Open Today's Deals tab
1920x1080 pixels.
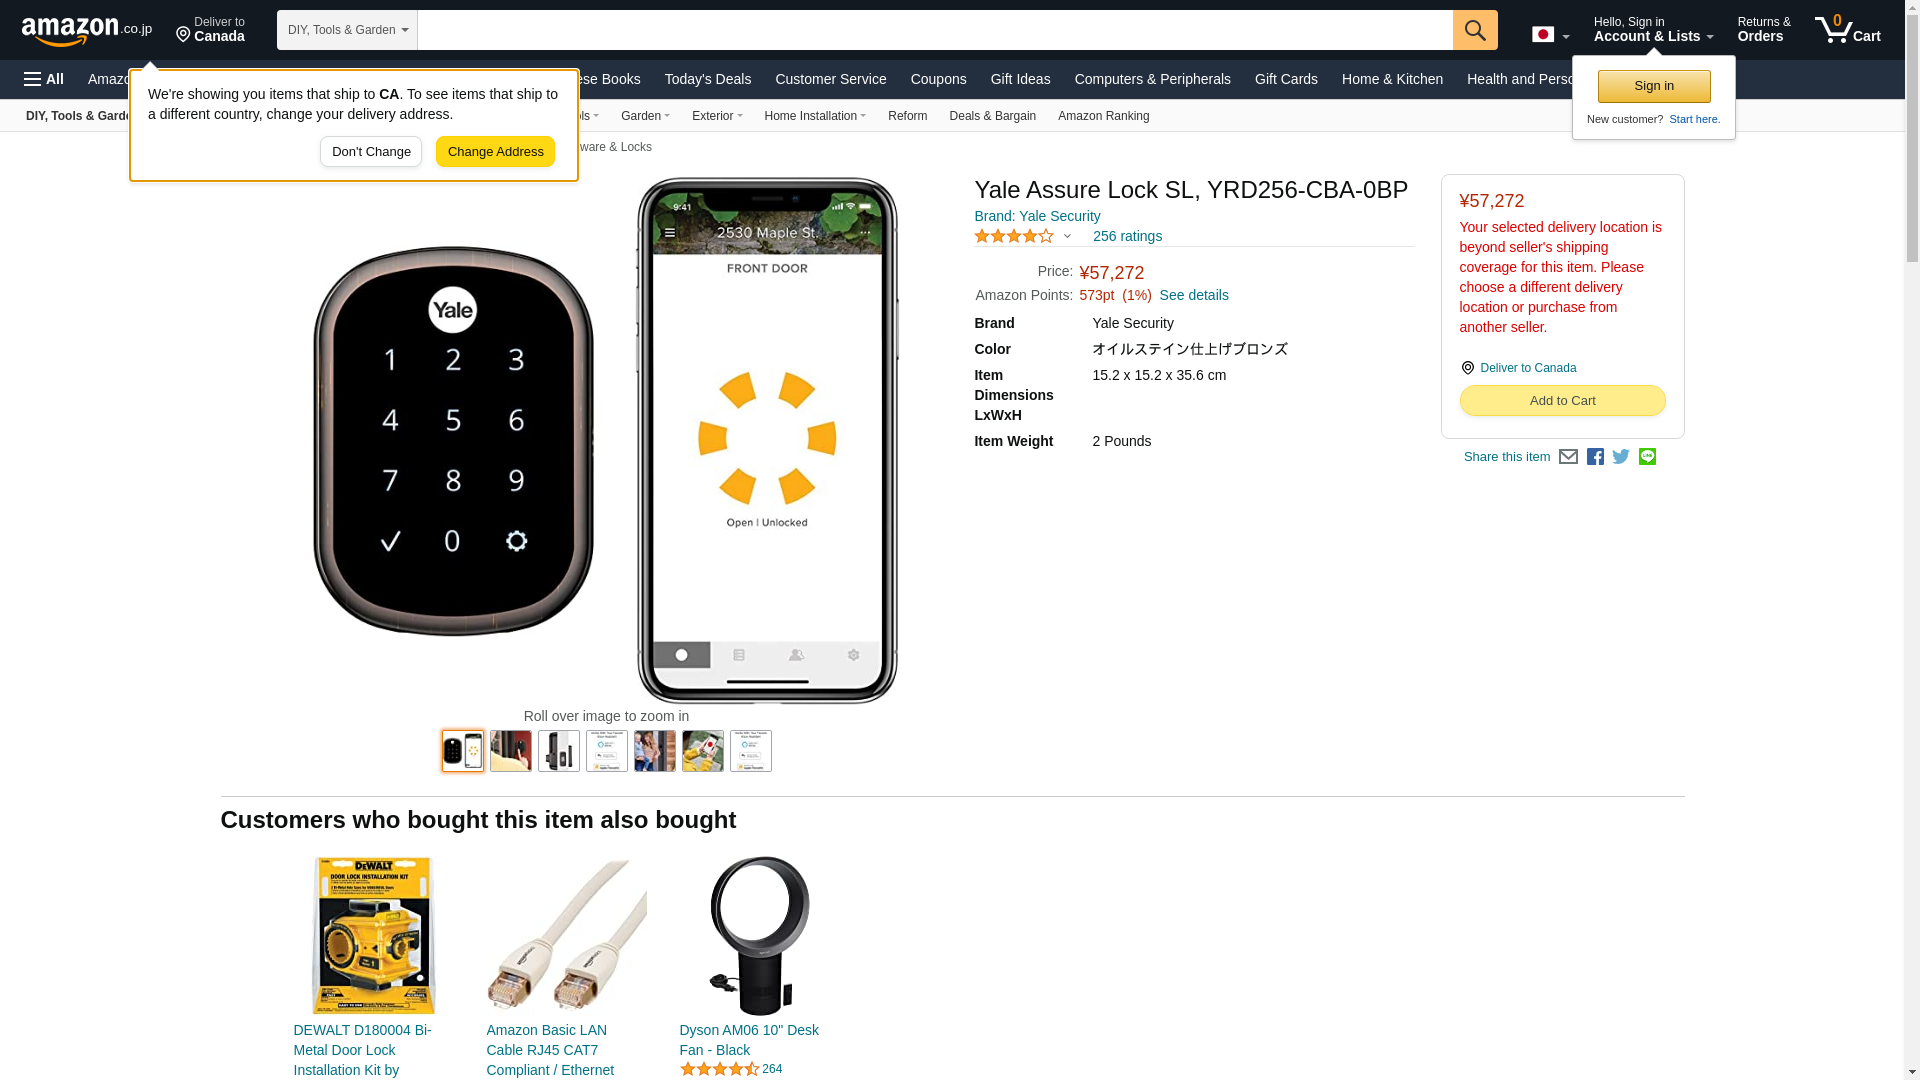pyautogui.click(x=708, y=79)
